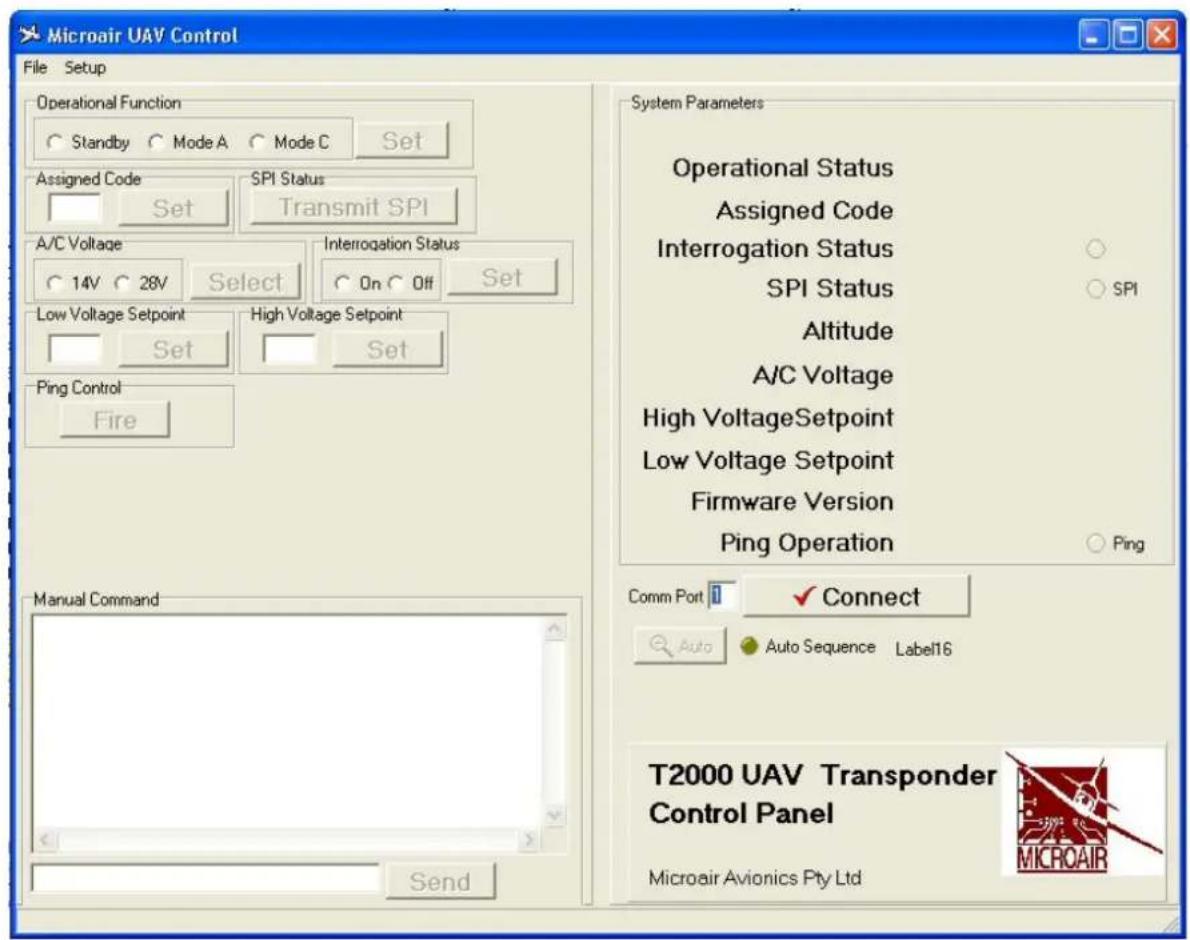
Task: Focus the Assigned Code input field
Action: pos(74,208)
